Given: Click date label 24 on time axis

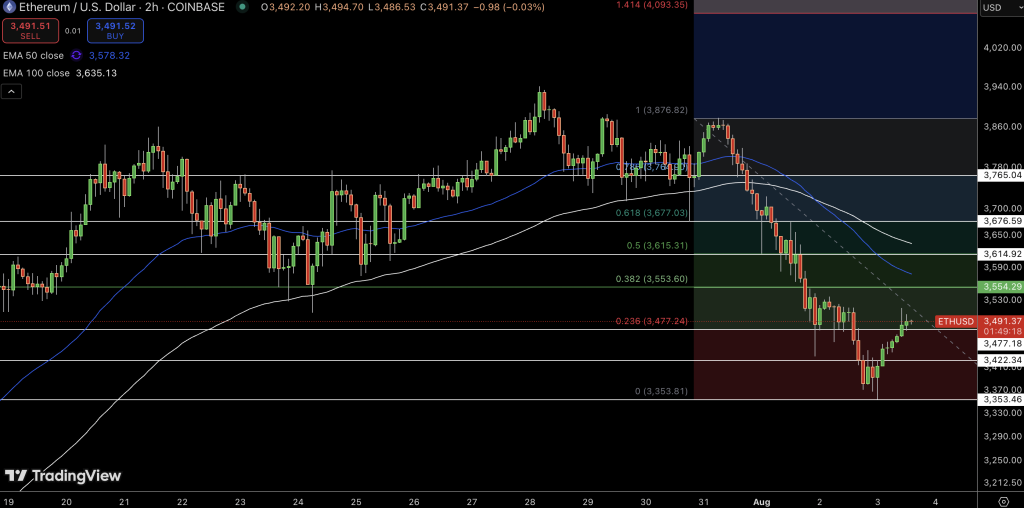Looking at the screenshot, I should tap(298, 501).
